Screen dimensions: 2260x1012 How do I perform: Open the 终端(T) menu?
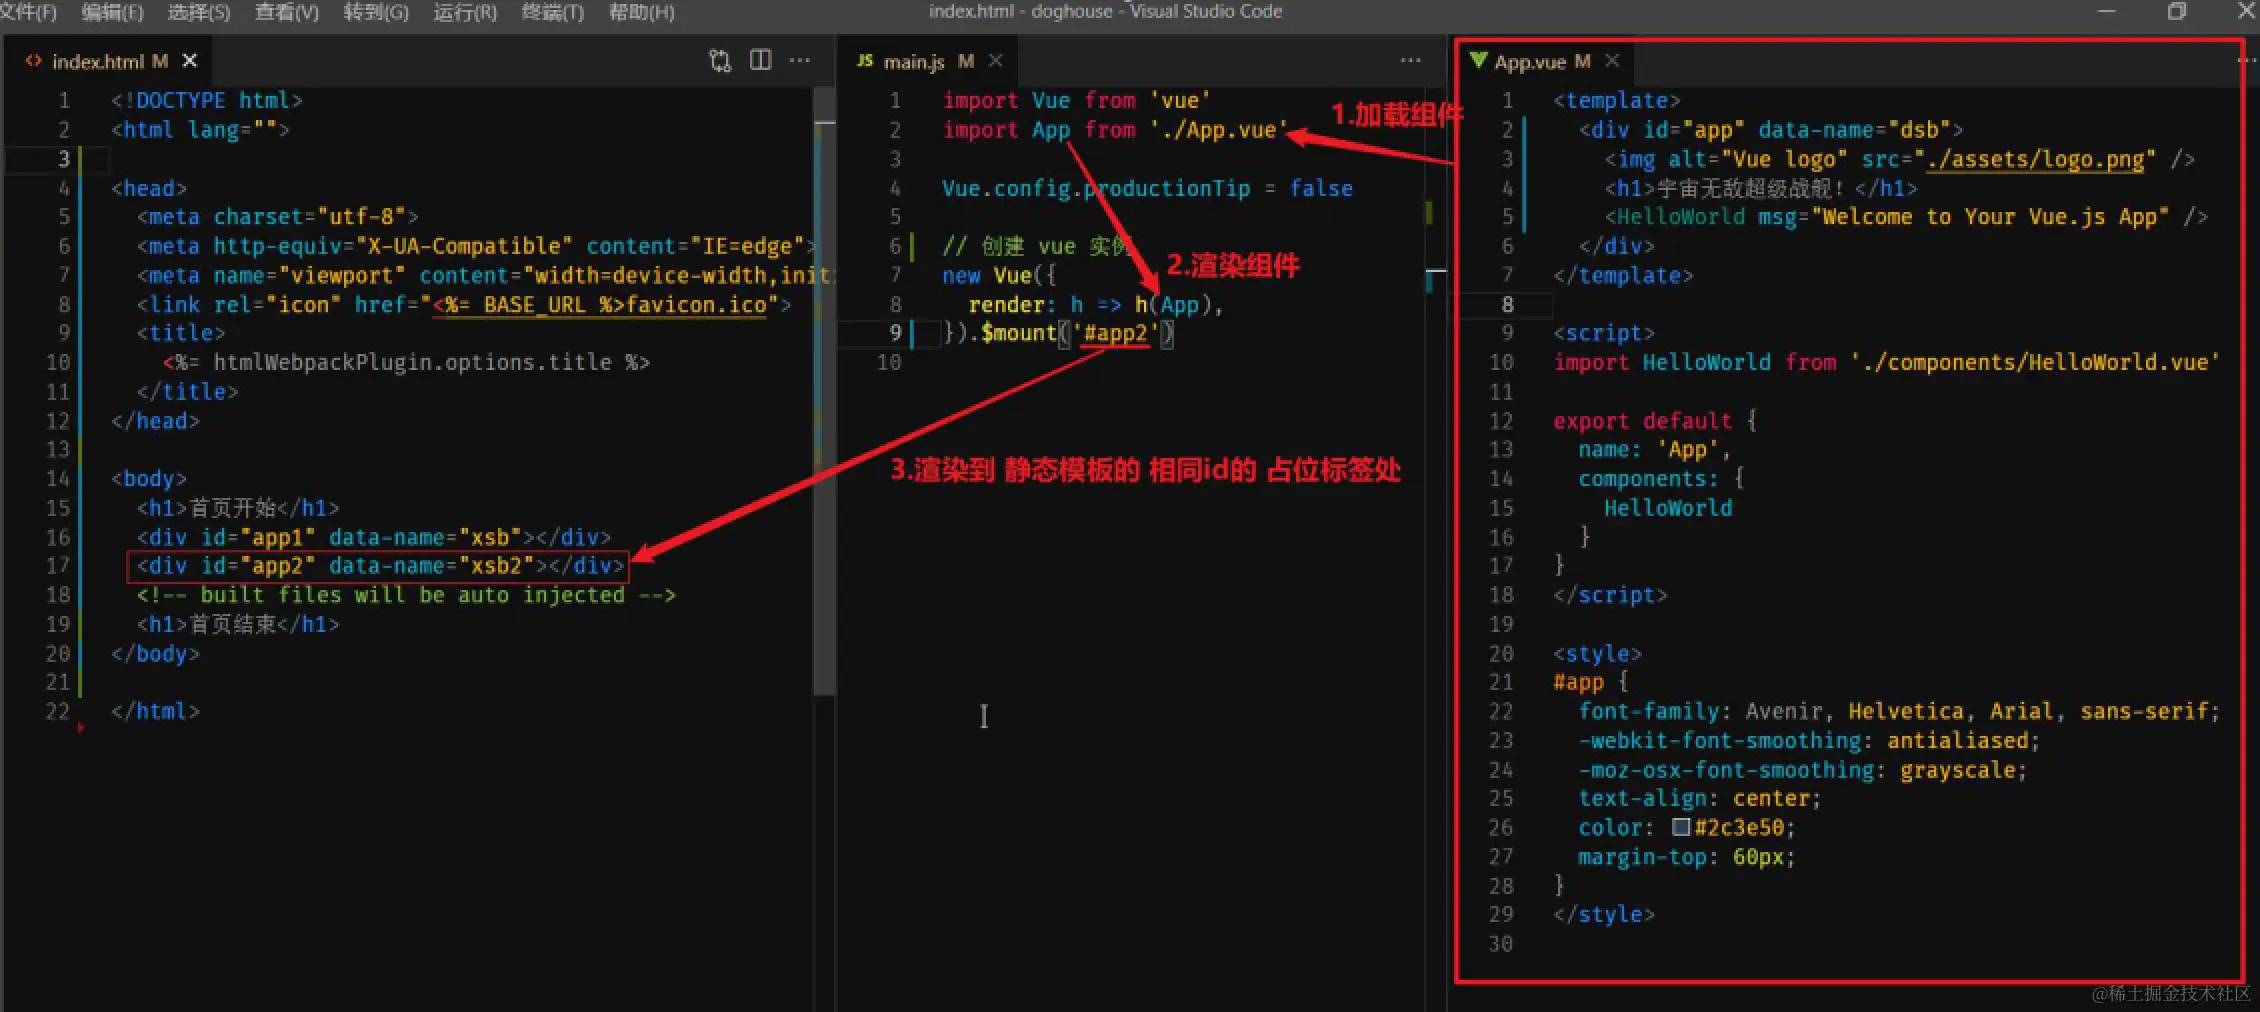point(552,12)
